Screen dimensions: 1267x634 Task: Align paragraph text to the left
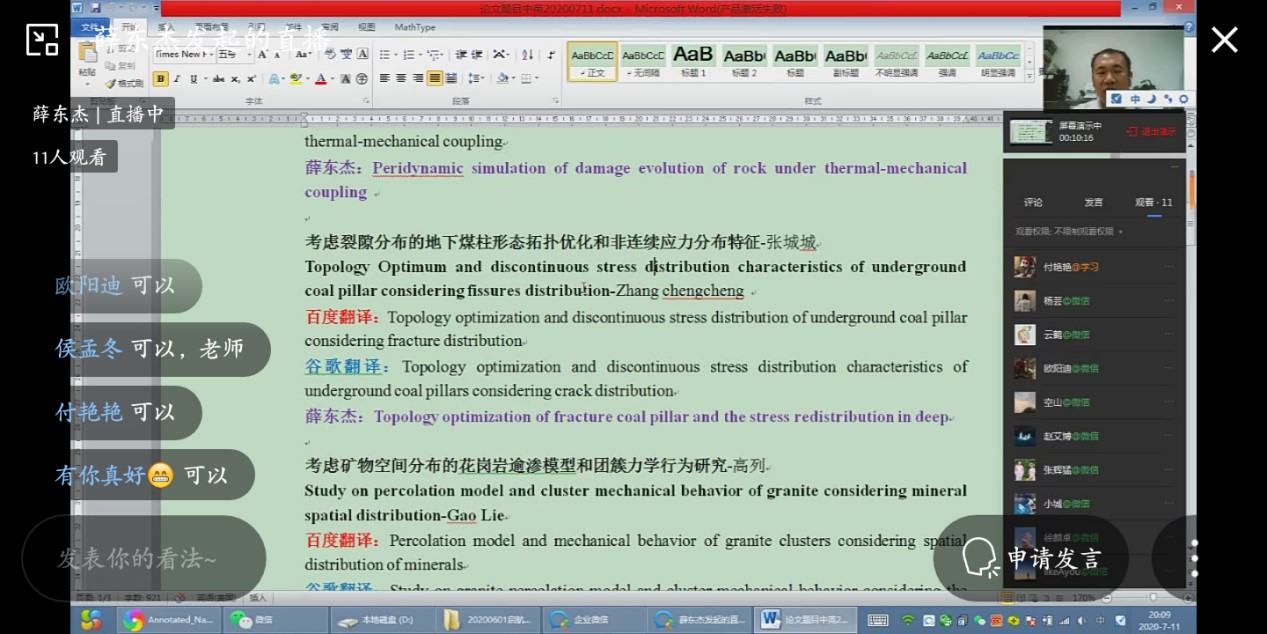(x=384, y=77)
